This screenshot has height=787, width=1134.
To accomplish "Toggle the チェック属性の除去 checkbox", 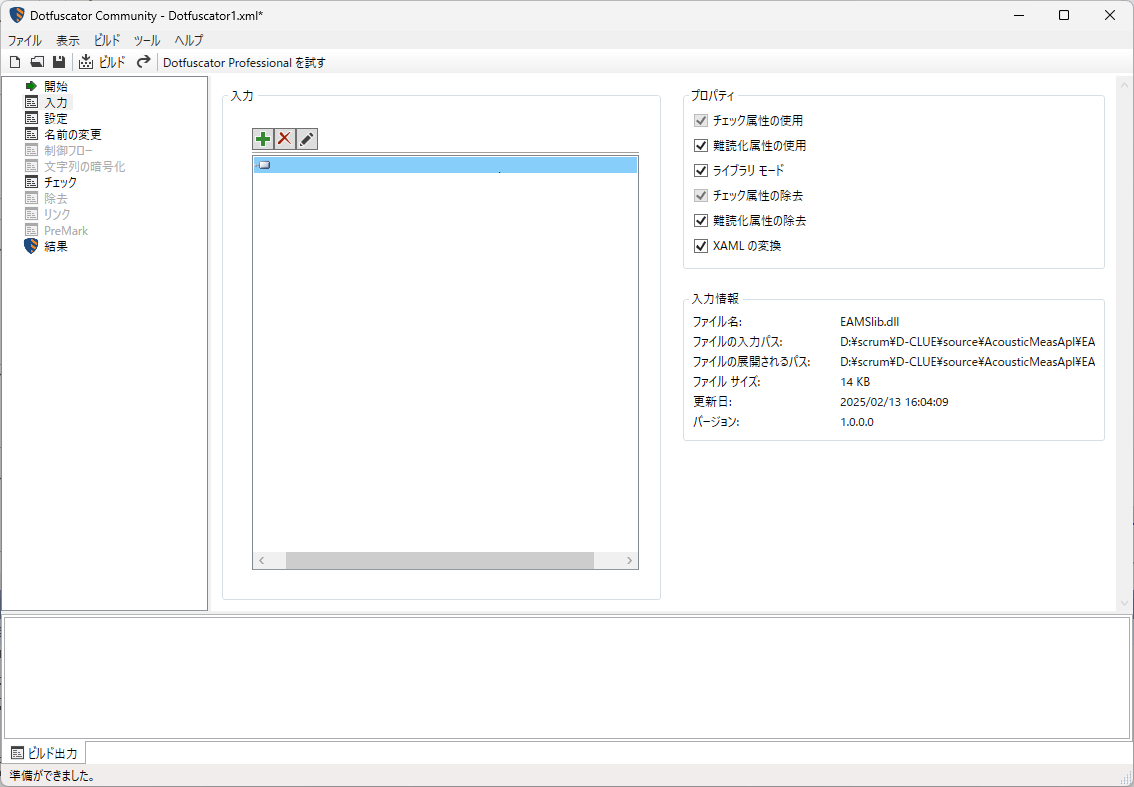I will click(x=700, y=195).
